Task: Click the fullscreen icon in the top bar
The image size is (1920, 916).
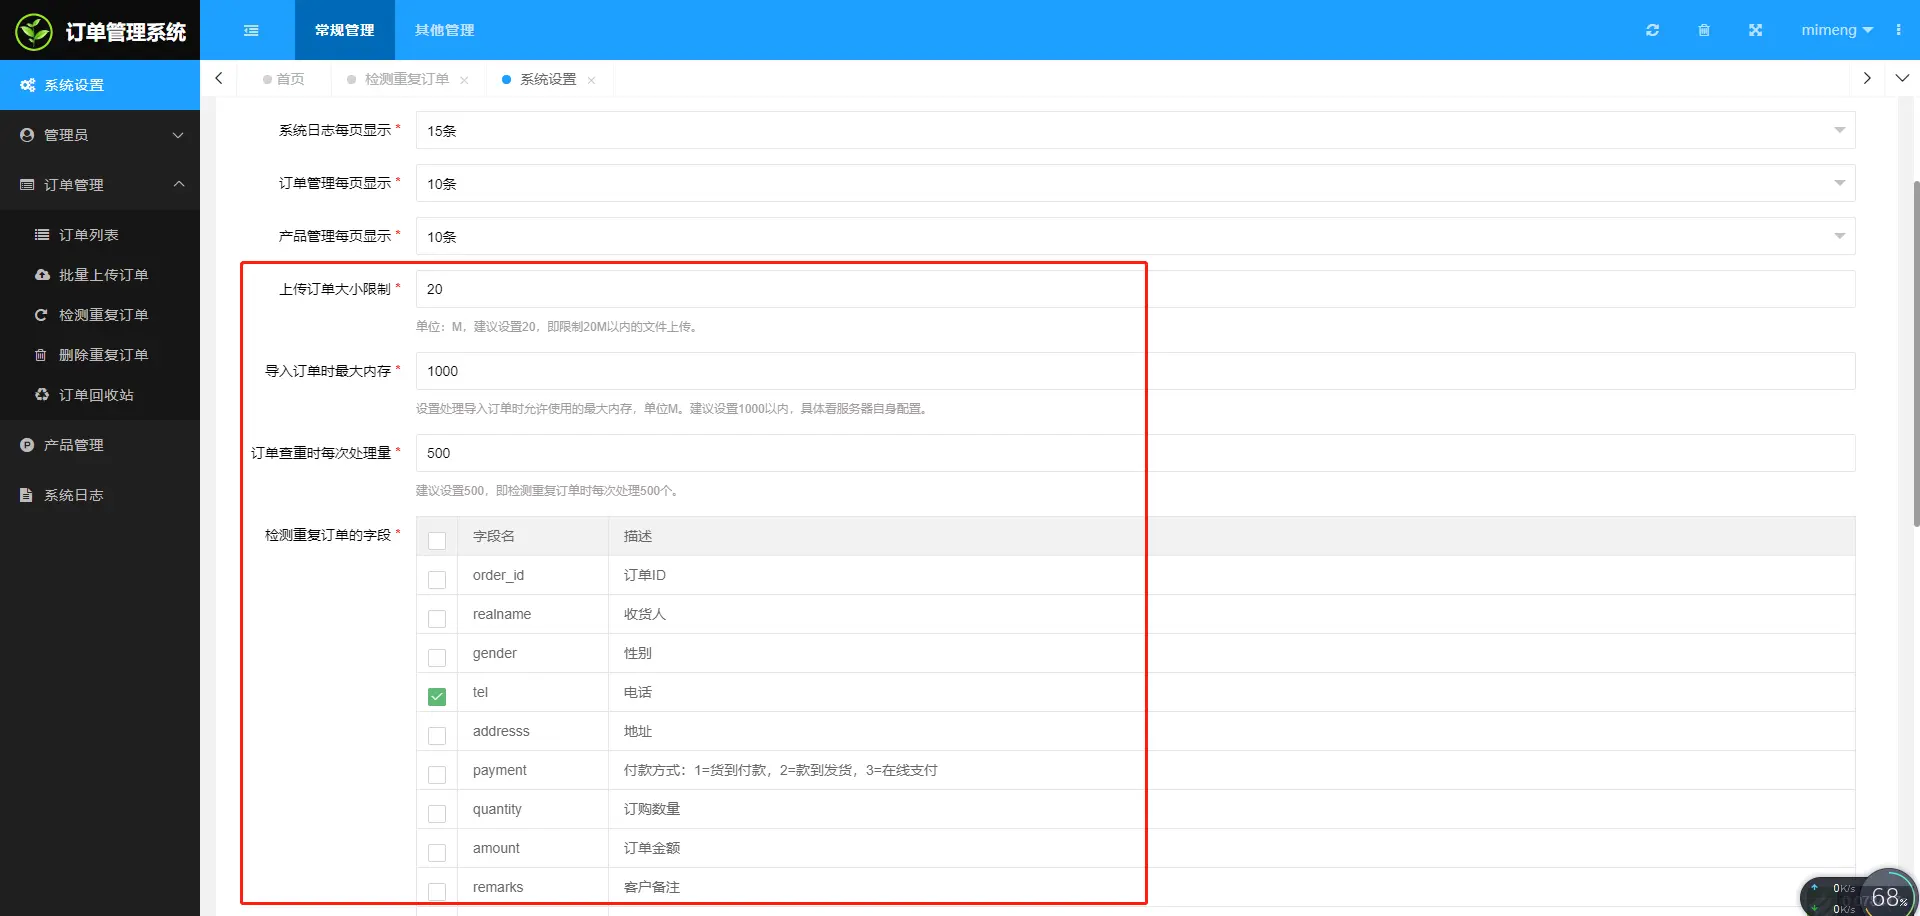Action: click(x=1756, y=30)
